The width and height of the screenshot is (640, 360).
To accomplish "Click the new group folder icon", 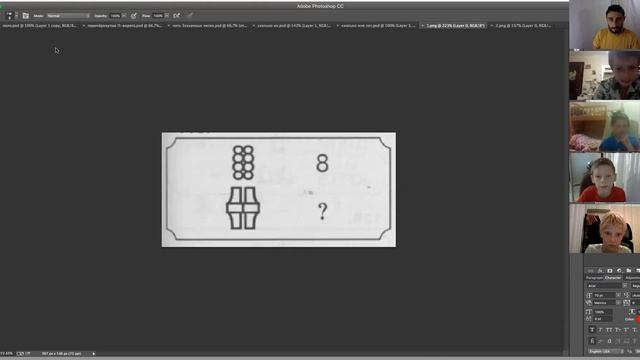I will point(629,271).
